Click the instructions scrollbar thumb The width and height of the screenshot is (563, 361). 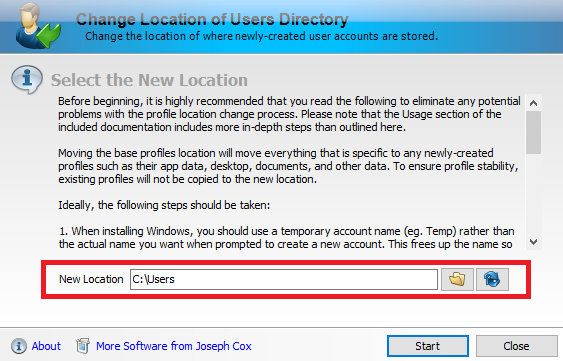(x=534, y=132)
